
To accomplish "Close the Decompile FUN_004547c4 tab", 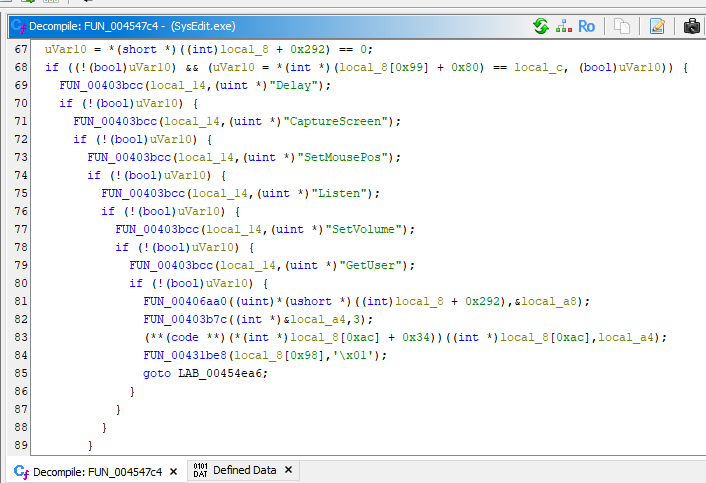I will (173, 471).
